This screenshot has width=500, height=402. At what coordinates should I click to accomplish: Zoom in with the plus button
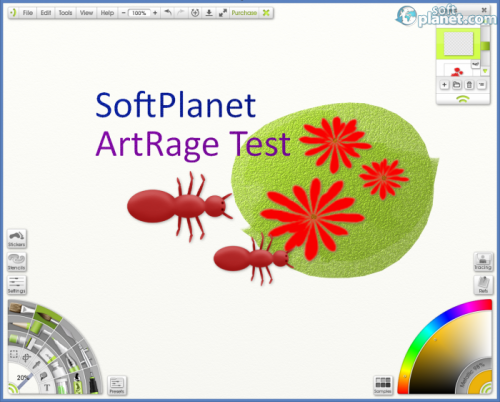coord(155,13)
